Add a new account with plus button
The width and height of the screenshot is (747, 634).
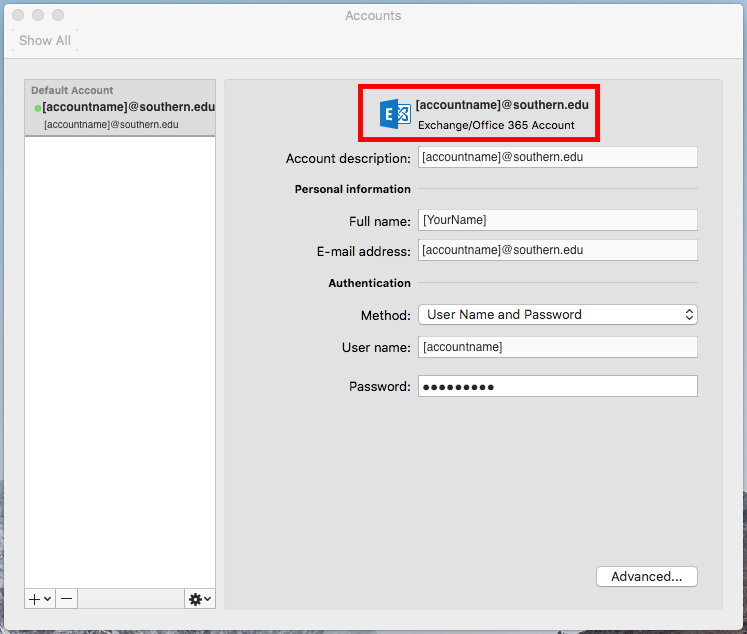tap(40, 598)
